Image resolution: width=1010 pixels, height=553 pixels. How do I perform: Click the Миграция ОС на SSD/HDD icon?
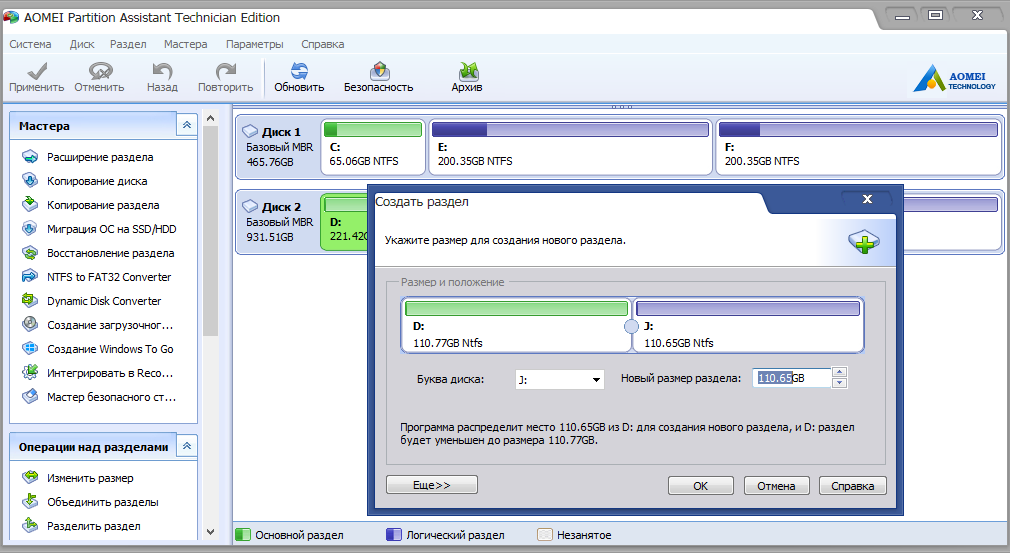pyautogui.click(x=30, y=229)
